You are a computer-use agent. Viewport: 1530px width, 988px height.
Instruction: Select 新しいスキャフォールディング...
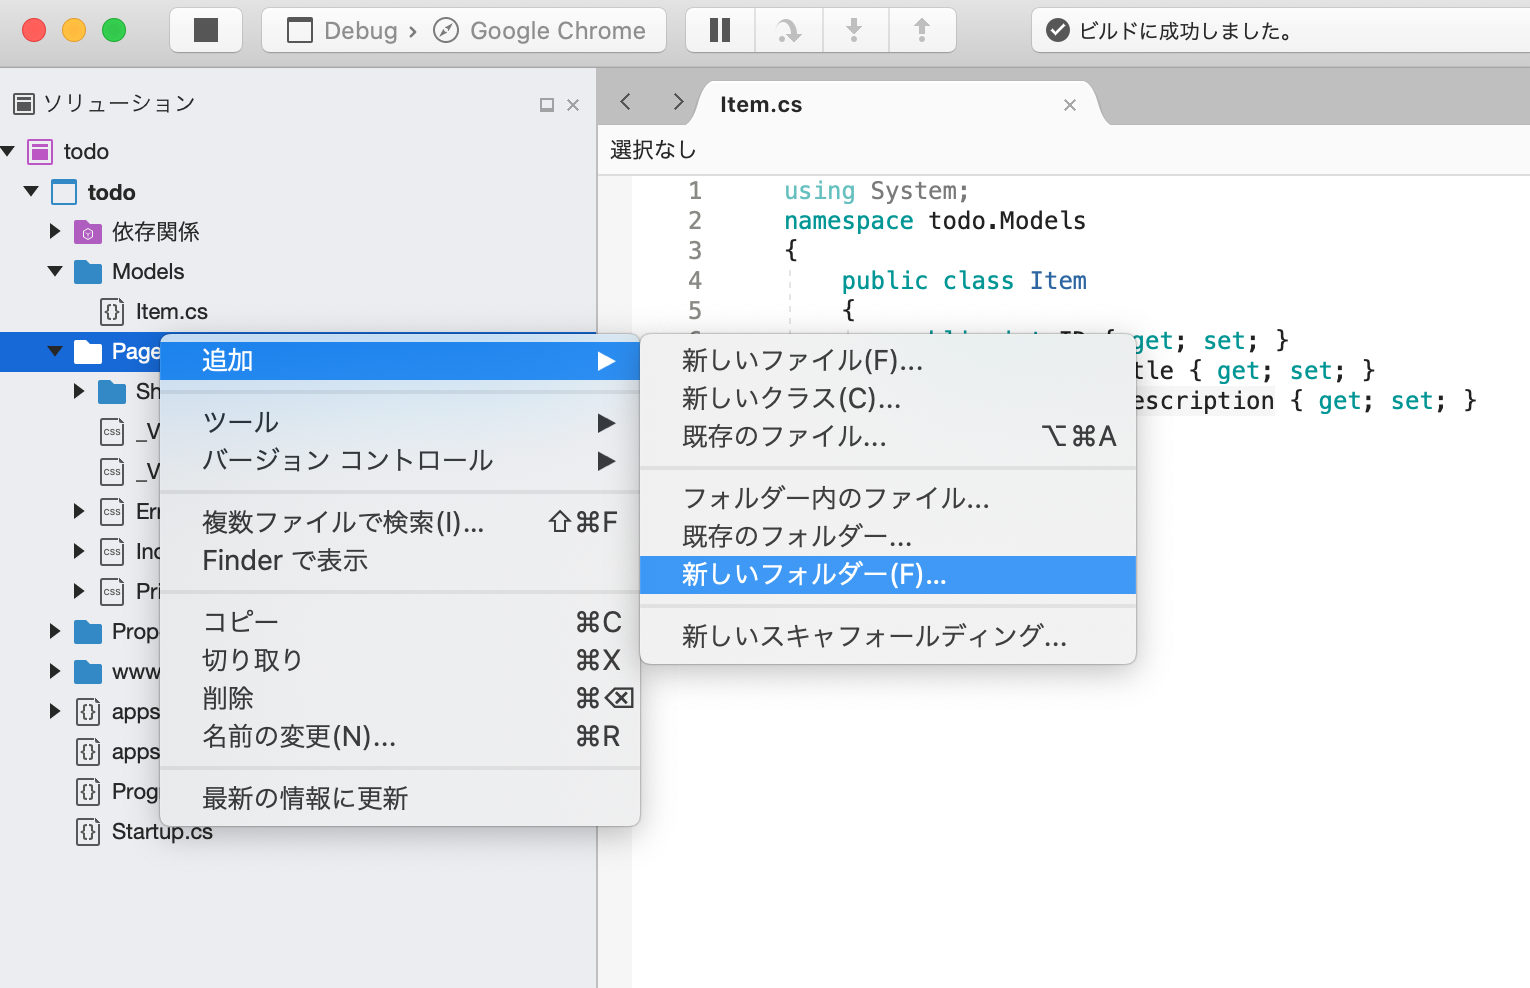click(888, 637)
